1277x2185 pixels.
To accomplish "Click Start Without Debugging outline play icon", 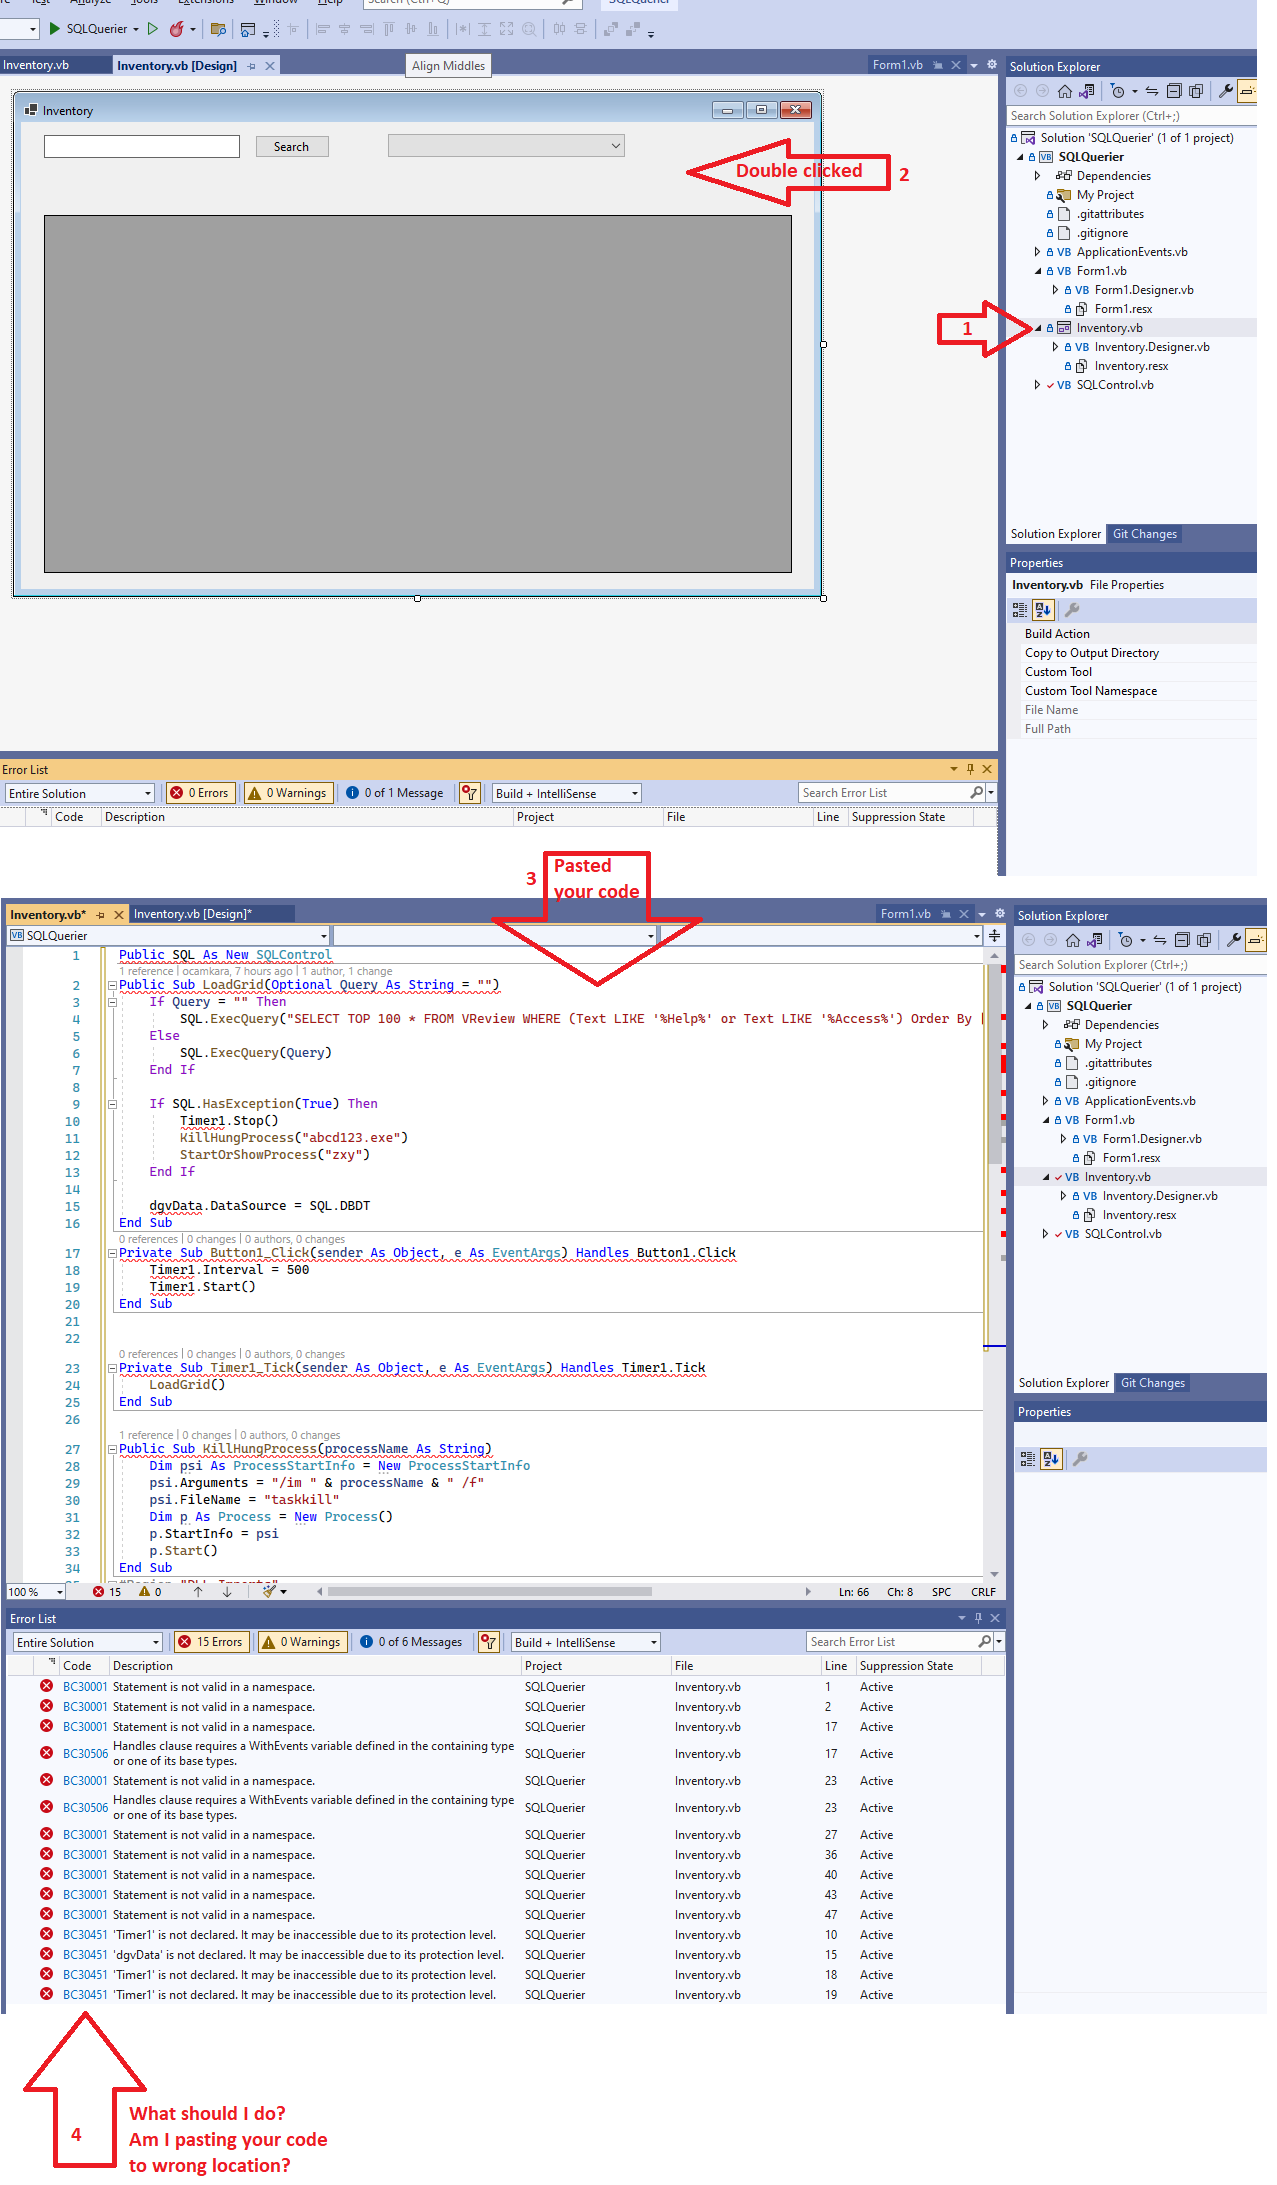I will click(153, 28).
